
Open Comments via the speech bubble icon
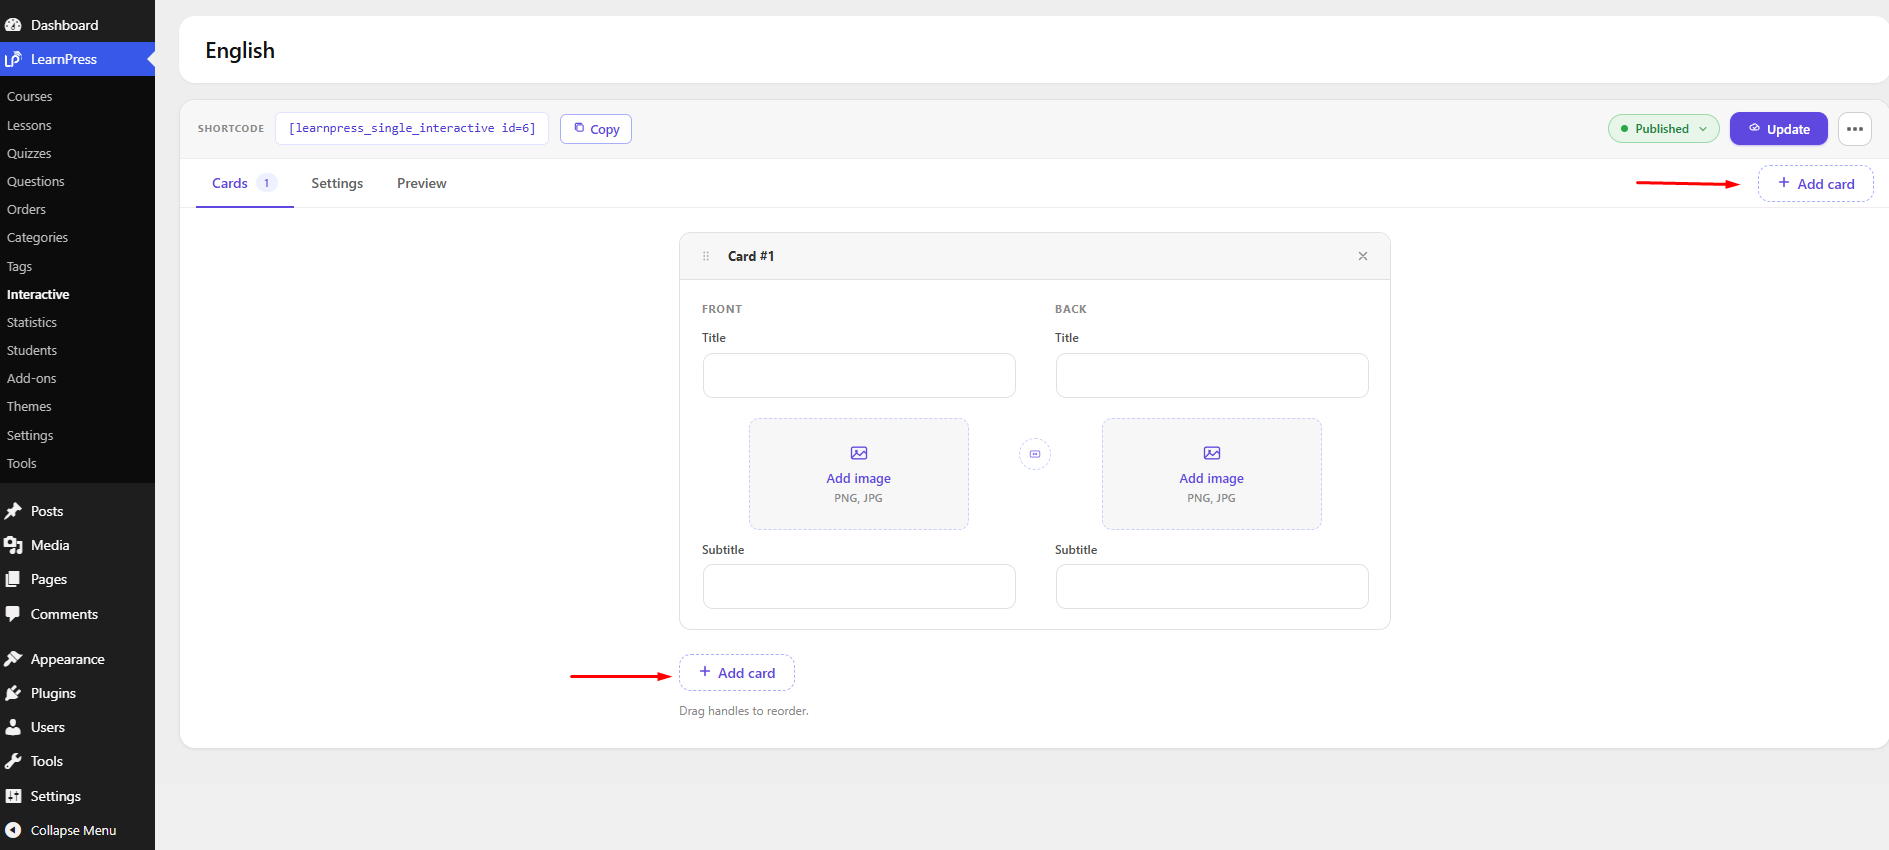coord(13,614)
